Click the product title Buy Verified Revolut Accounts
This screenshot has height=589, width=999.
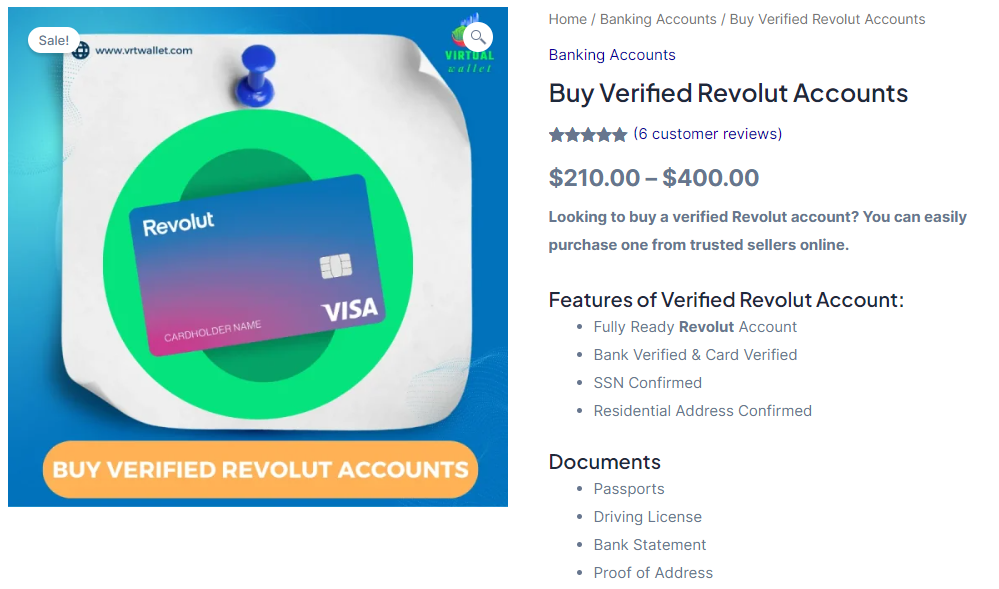point(727,93)
